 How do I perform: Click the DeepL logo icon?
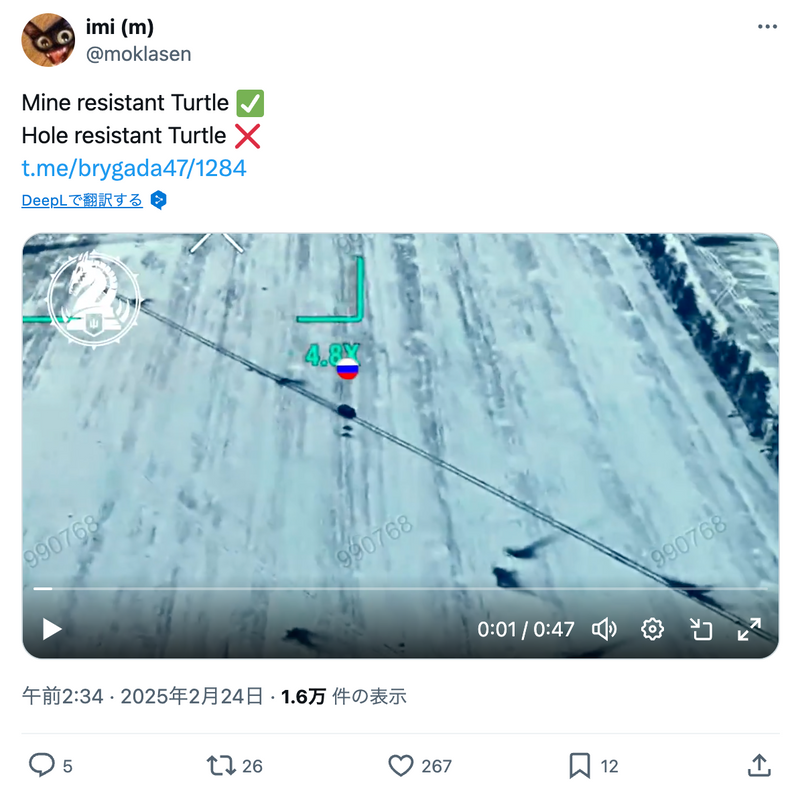(158, 201)
